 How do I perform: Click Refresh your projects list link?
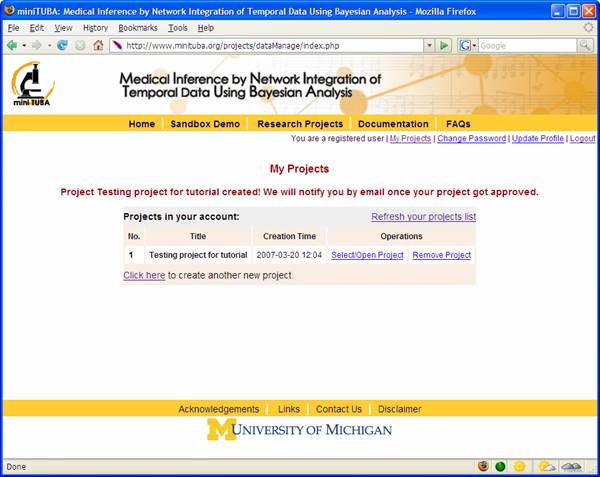click(424, 217)
